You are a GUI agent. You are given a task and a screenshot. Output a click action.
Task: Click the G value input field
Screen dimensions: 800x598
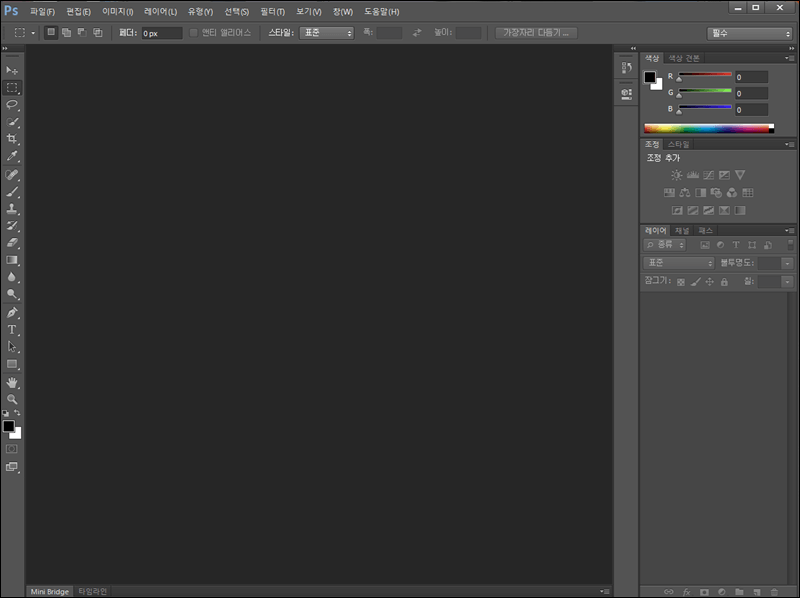tap(751, 93)
